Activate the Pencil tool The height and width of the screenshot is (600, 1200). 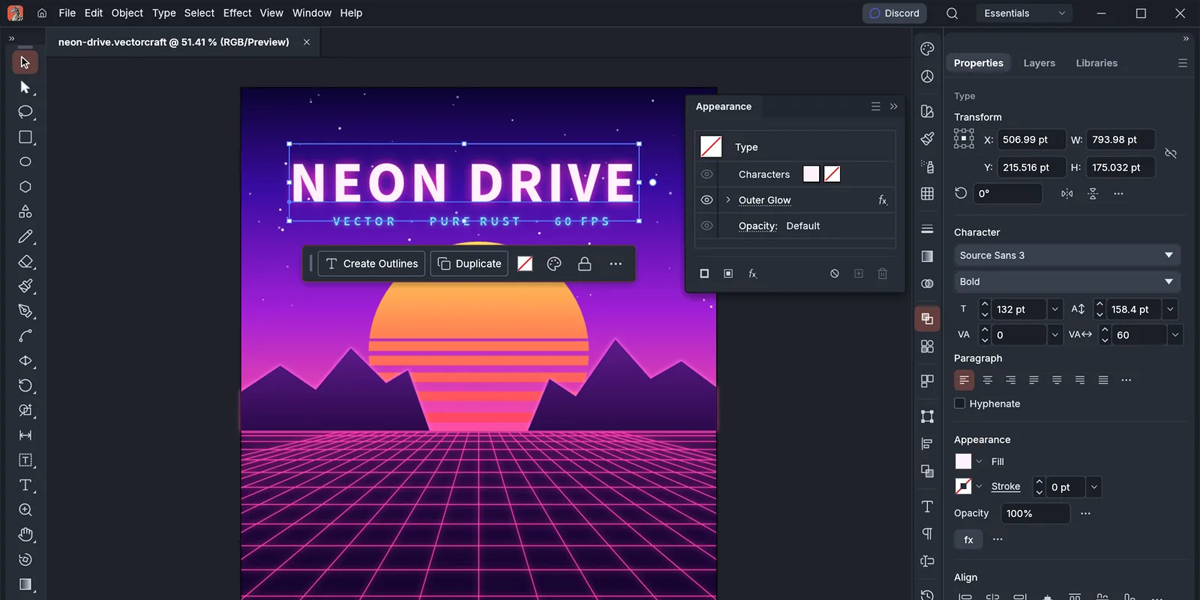(x=25, y=237)
